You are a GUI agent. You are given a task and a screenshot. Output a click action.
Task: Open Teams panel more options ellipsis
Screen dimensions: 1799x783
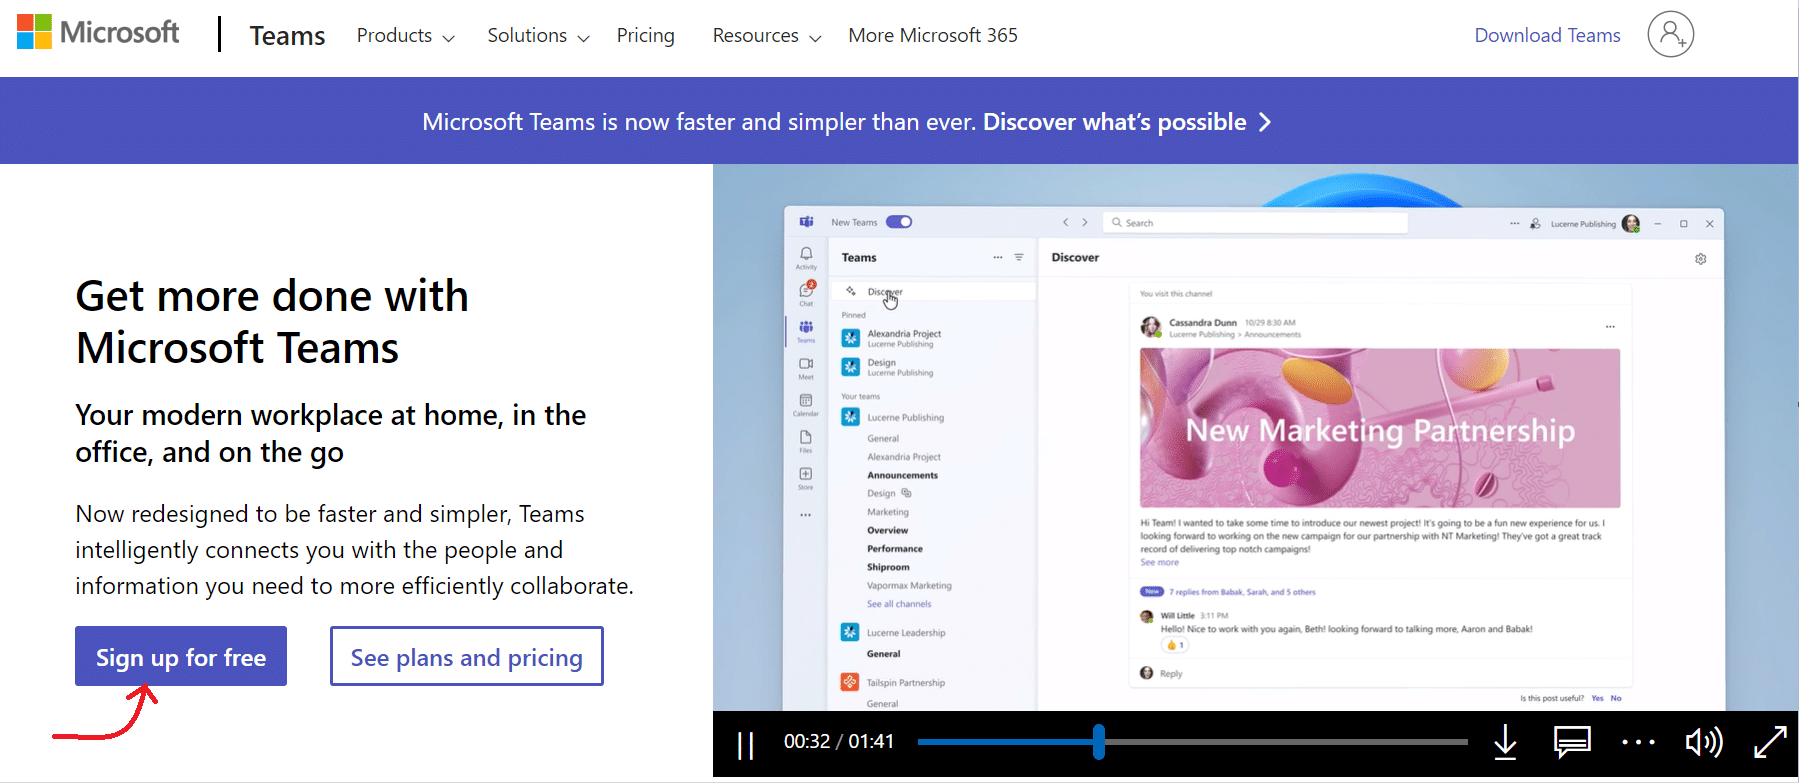(997, 257)
